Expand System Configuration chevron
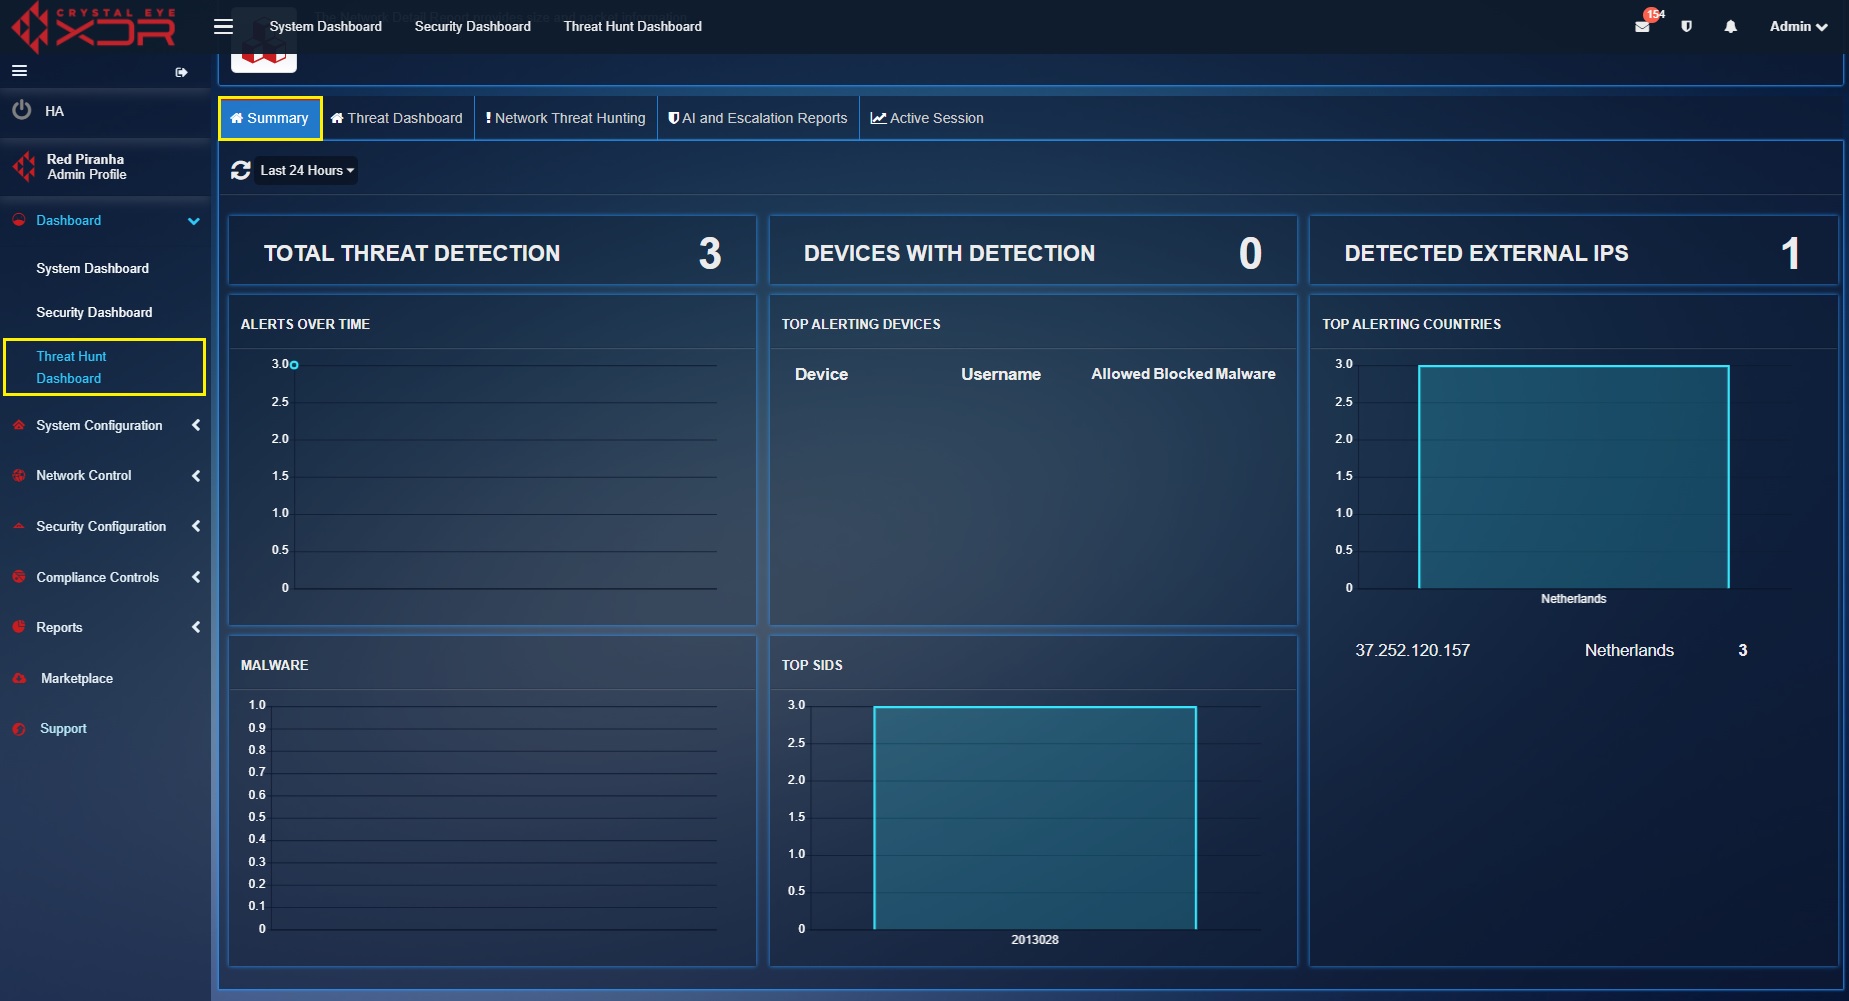Viewport: 1849px width, 1001px height. pos(196,425)
